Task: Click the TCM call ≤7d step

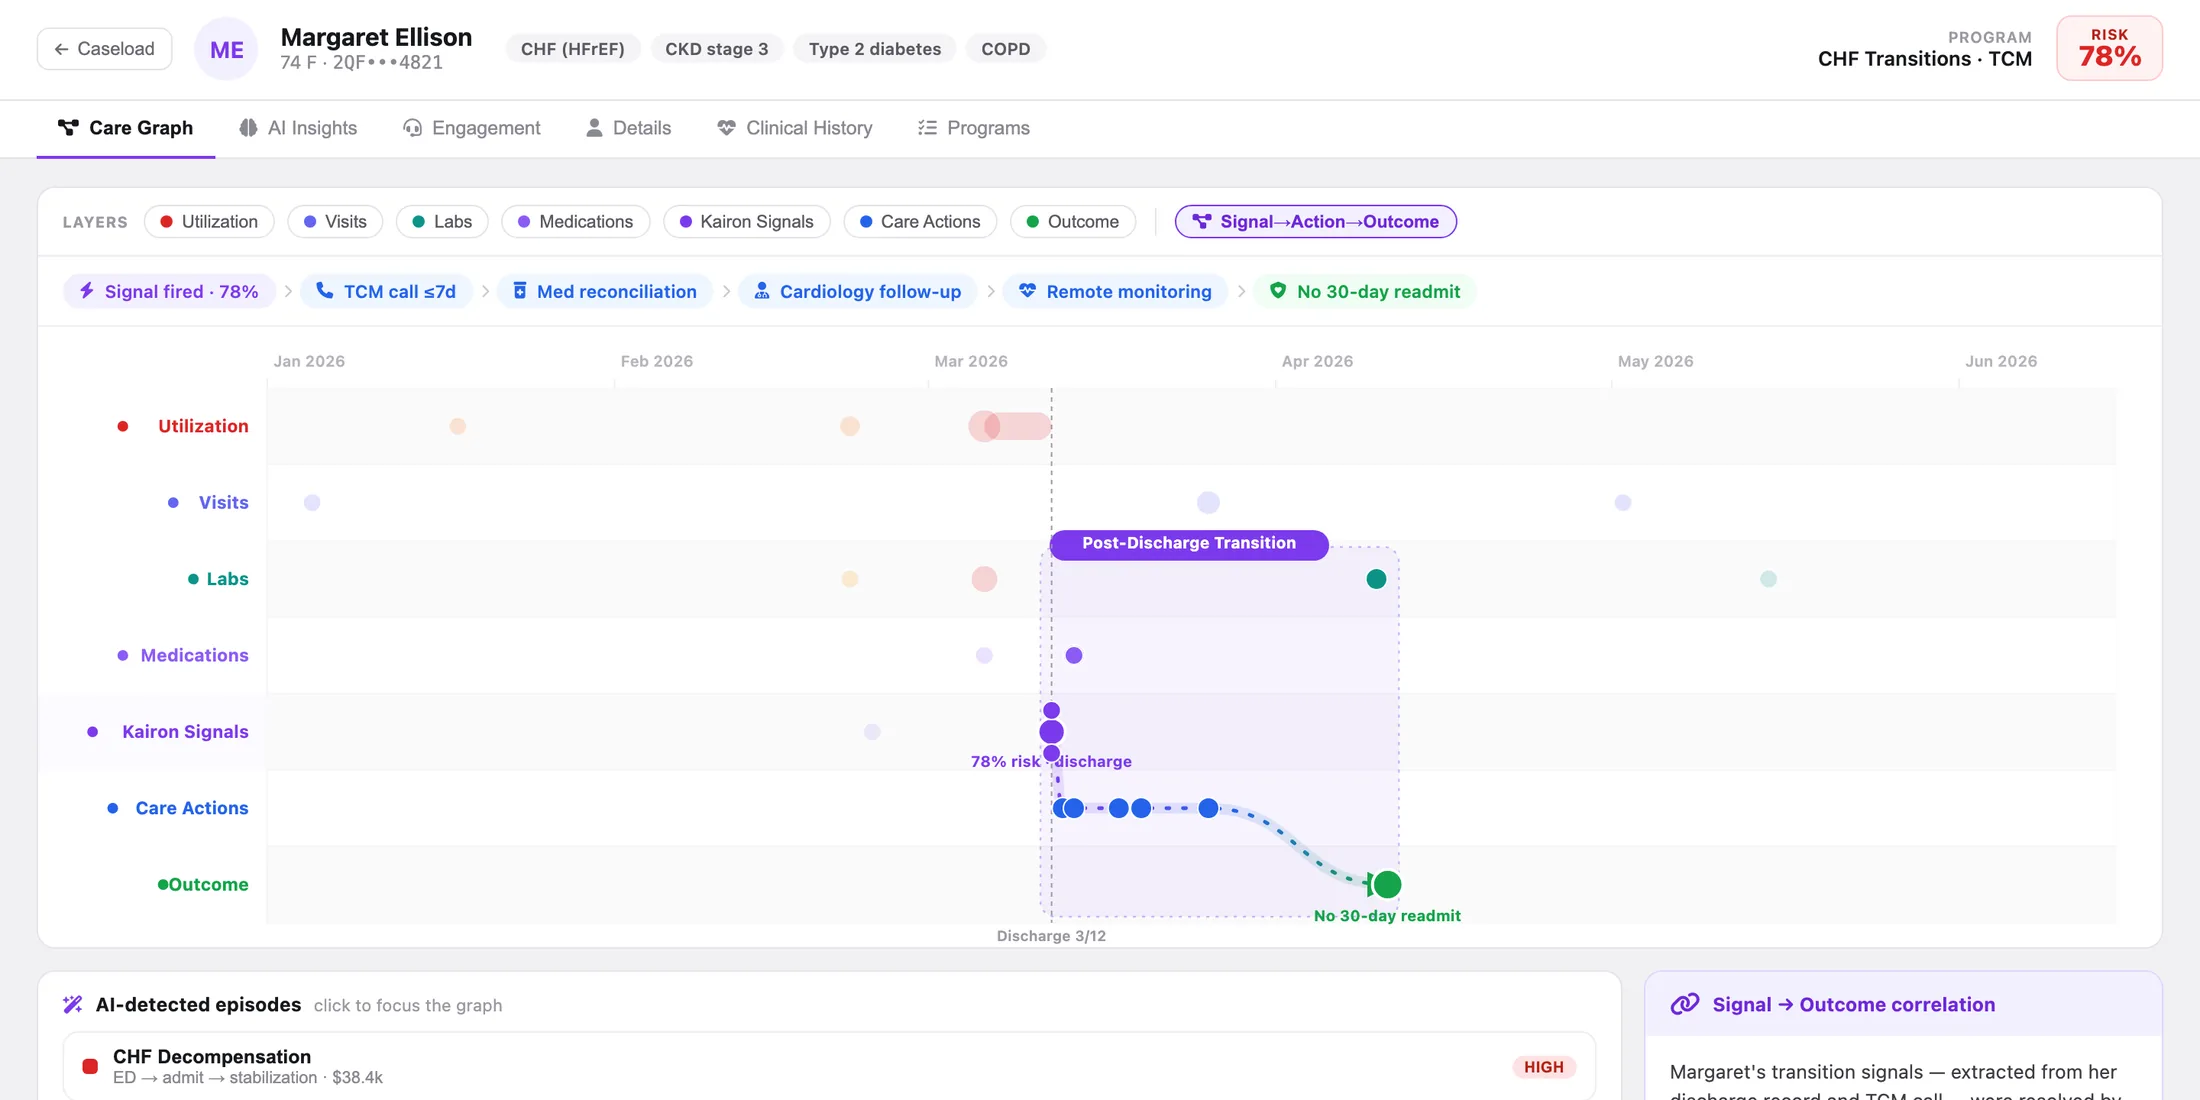Action: [x=386, y=291]
